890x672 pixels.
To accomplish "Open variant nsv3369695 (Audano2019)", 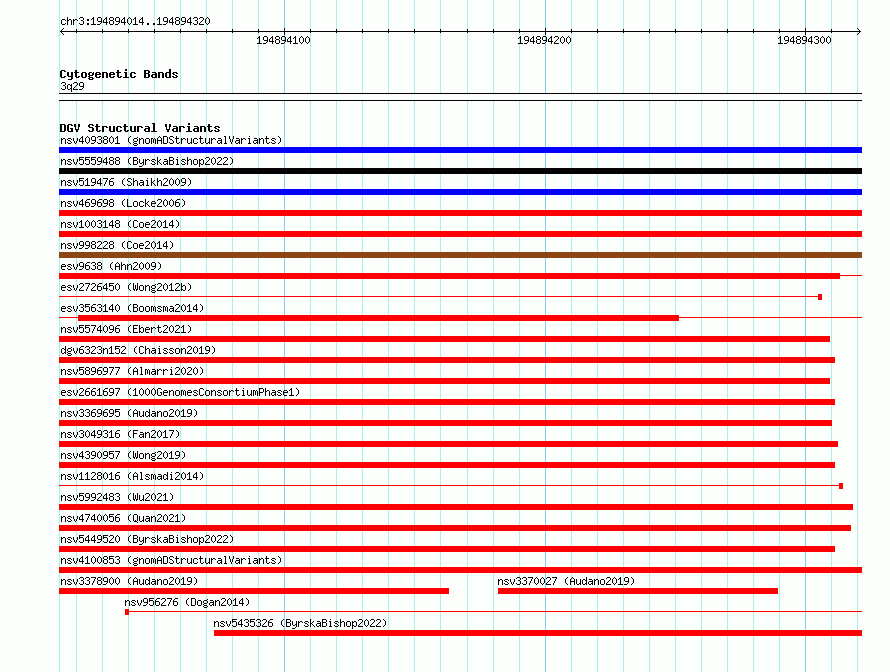I will (129, 413).
